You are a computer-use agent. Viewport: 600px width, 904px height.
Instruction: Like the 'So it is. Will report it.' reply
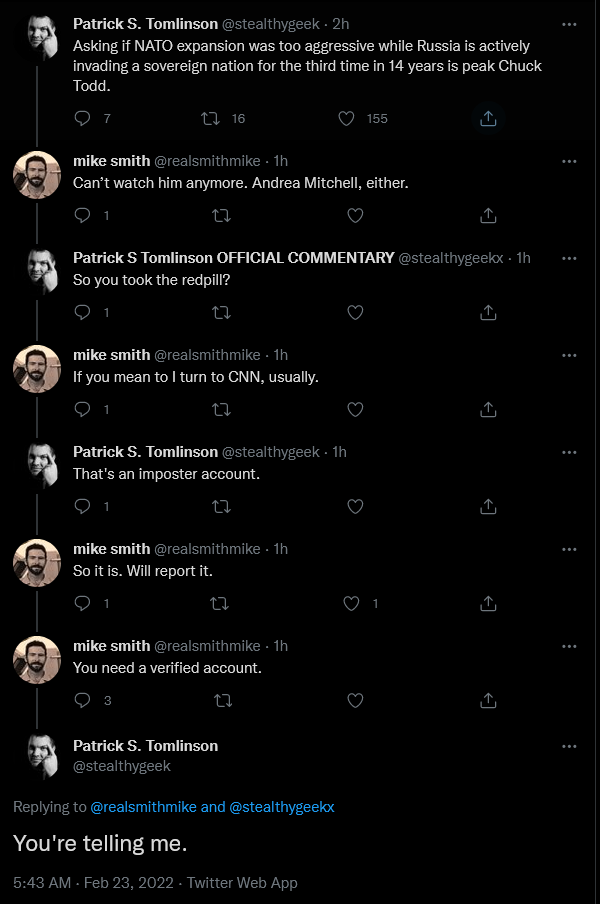click(351, 603)
